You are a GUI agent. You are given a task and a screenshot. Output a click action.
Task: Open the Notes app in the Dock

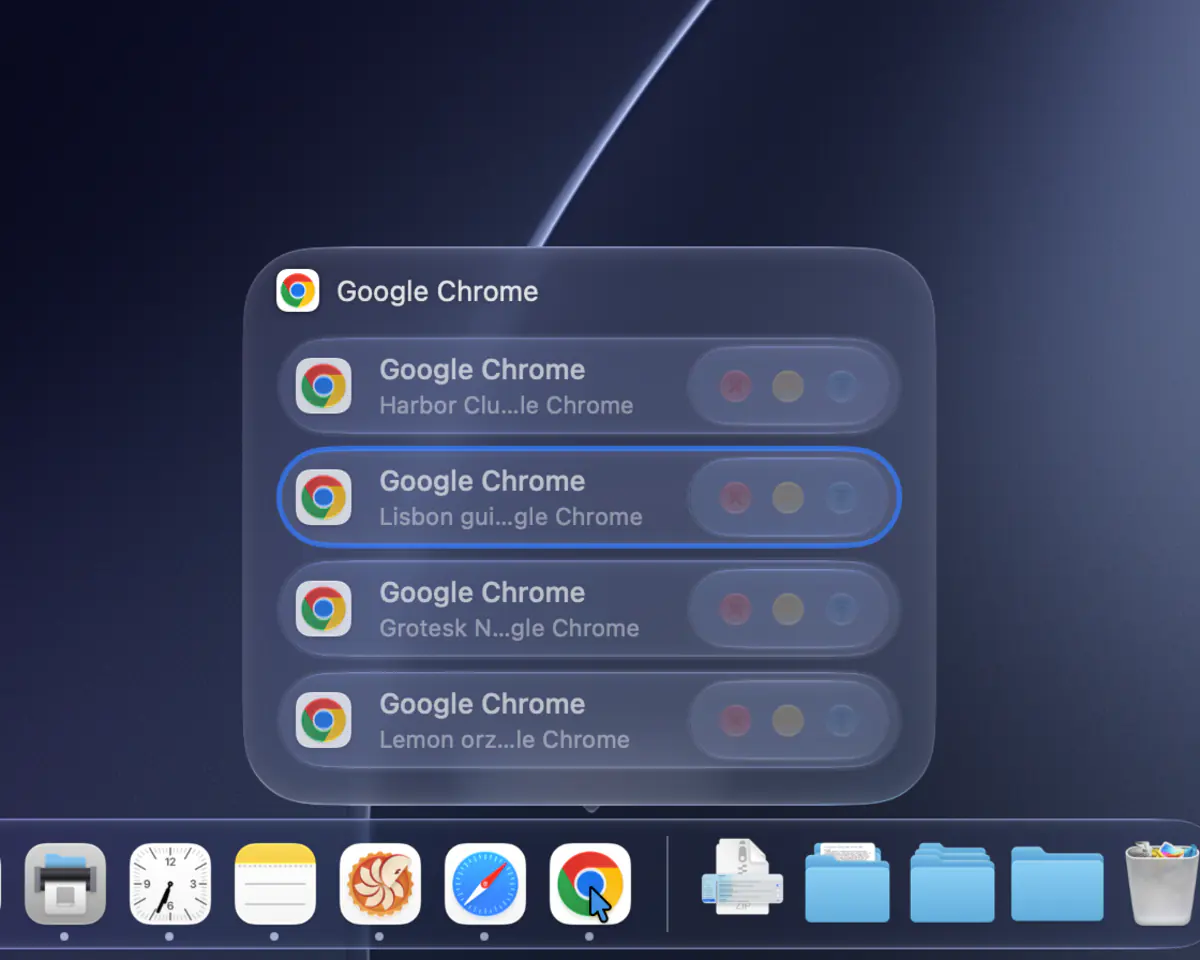(275, 884)
